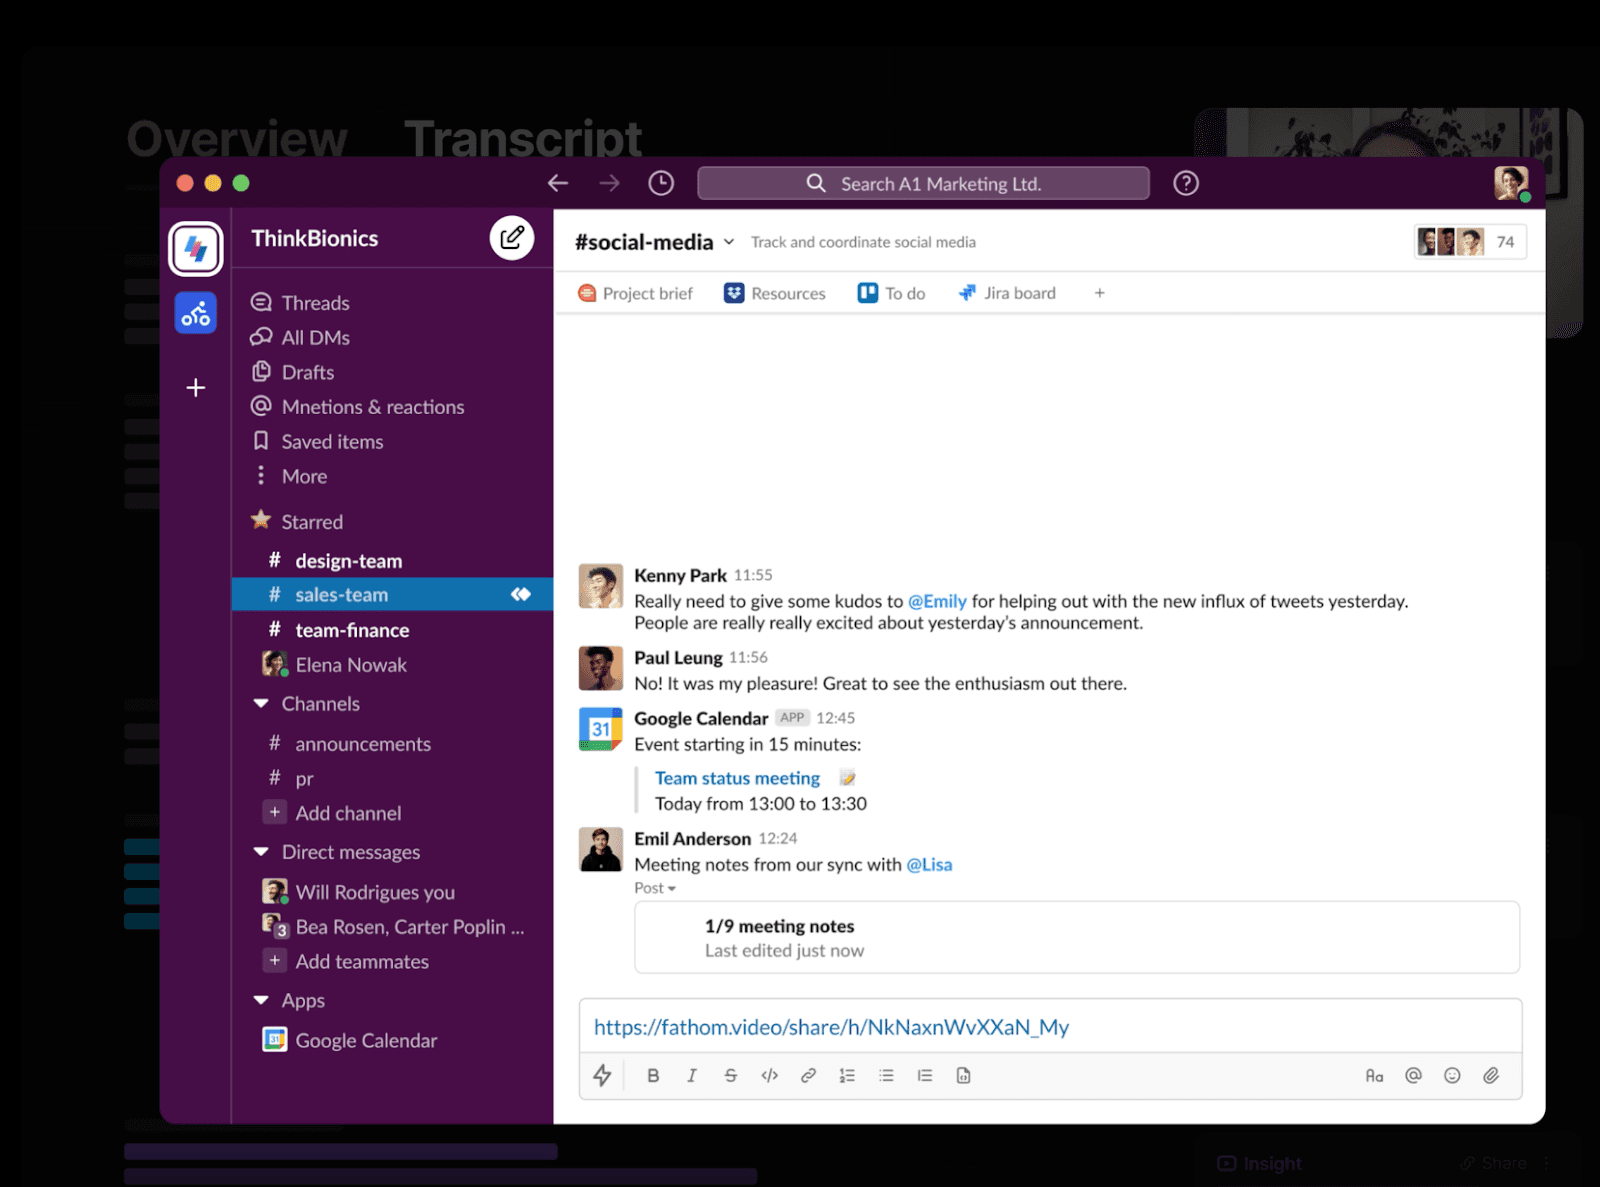Viewport: 1600px width, 1187px height.
Task: Mention someone with the @ icon
Action: tap(1413, 1076)
